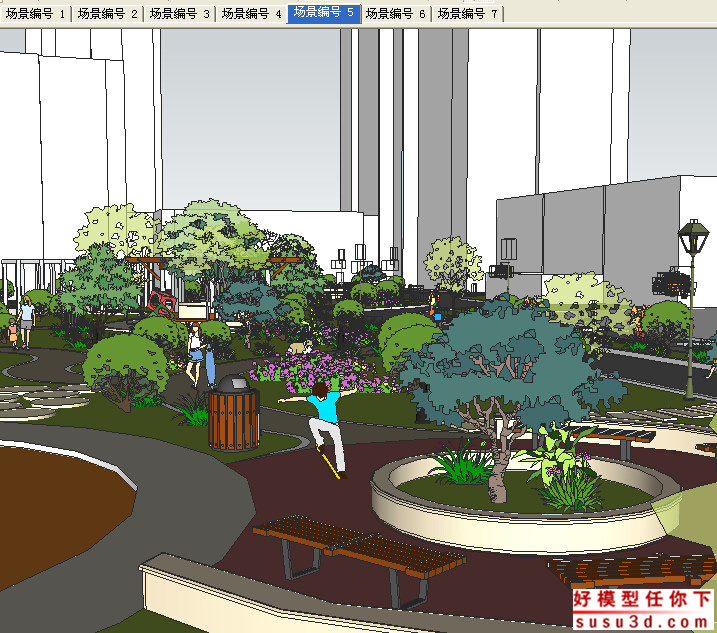Image resolution: width=717 pixels, height=633 pixels.
Task: Click the active 场景编号 5 tab
Action: 324,13
